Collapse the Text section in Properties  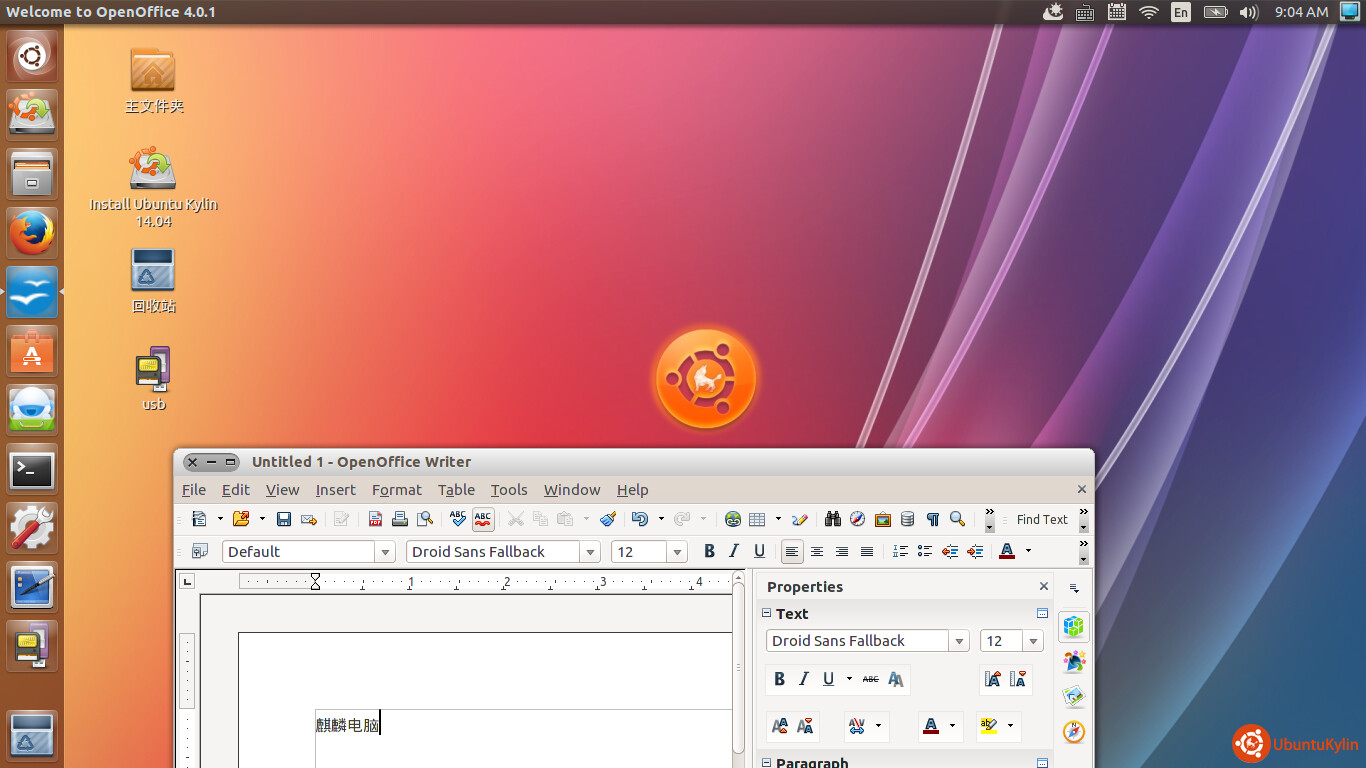click(767, 613)
